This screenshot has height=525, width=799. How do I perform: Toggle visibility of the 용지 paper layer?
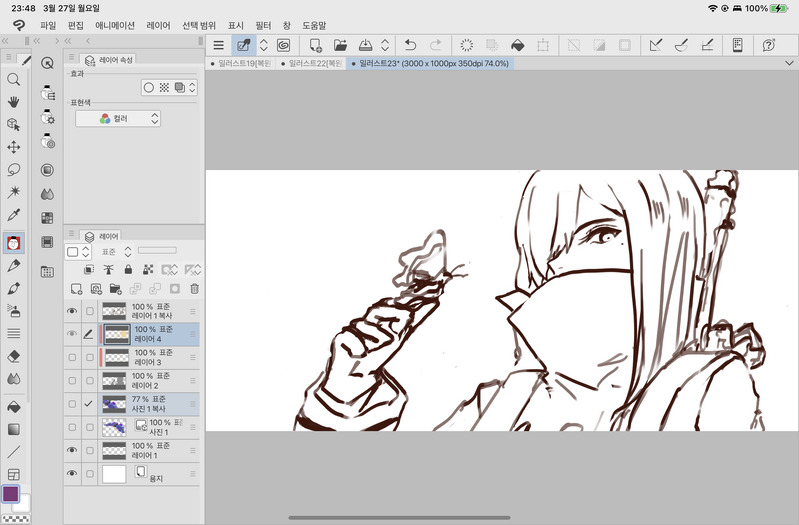72,473
